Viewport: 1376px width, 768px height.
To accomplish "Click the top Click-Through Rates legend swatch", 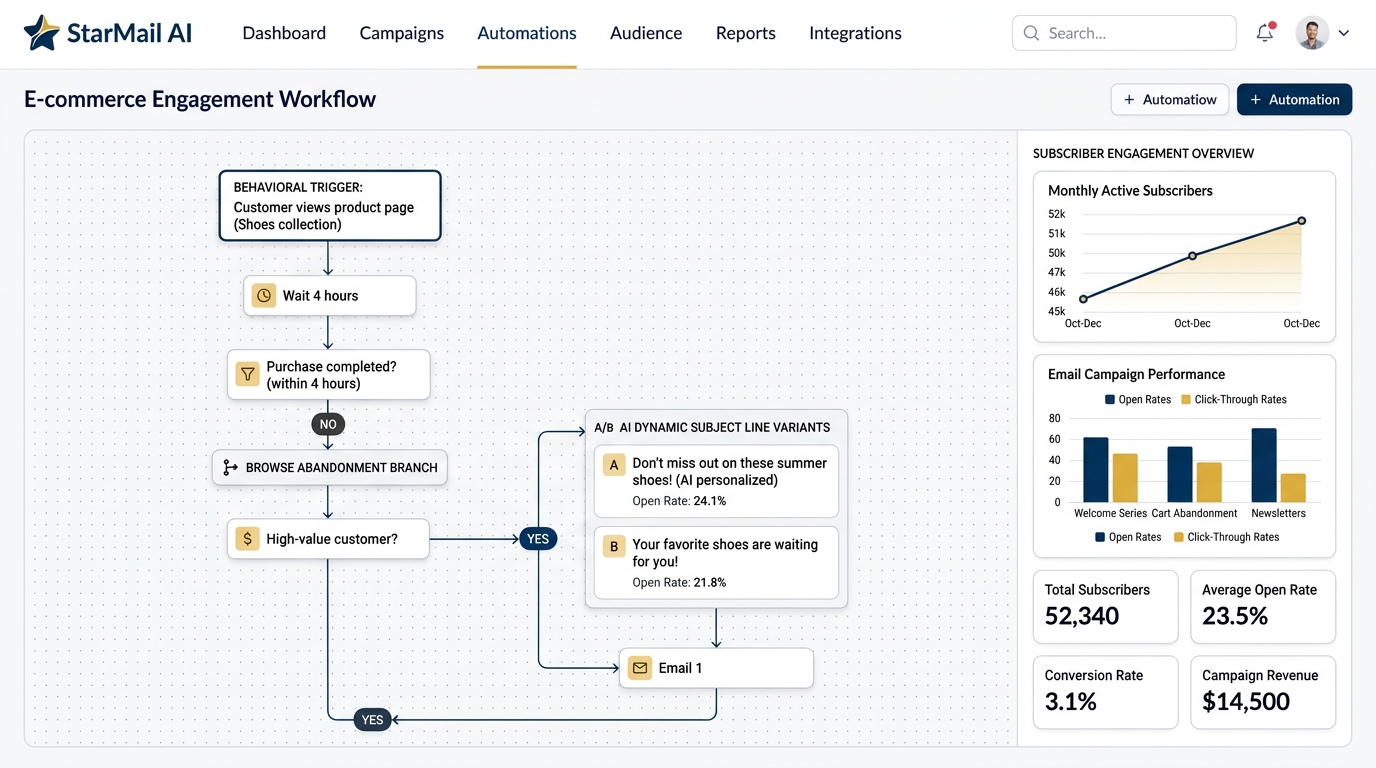I will tap(1186, 399).
